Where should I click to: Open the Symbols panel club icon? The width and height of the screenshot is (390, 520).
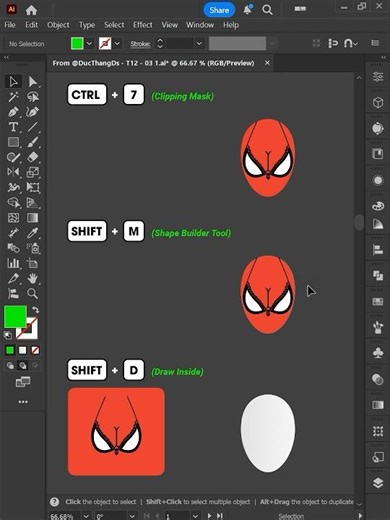[x=378, y=353]
